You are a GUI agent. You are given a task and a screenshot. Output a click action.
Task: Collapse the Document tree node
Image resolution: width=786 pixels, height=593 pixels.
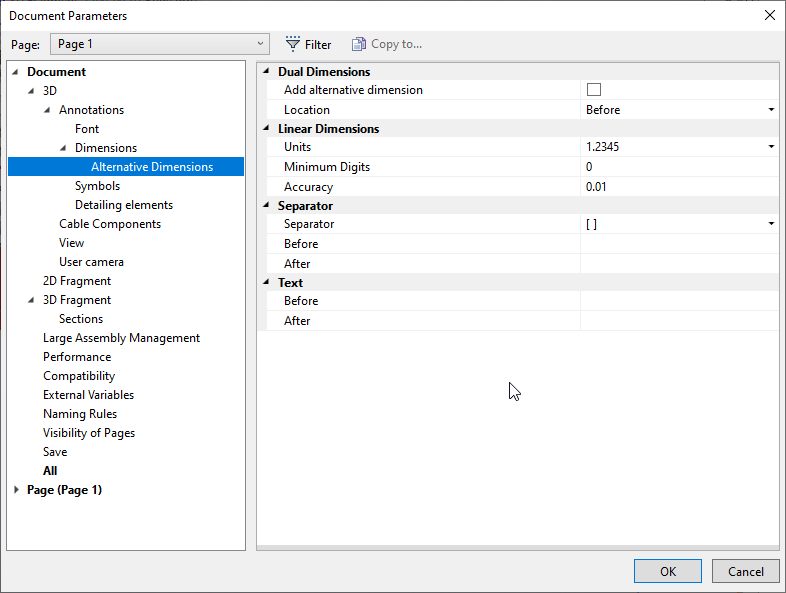(x=16, y=72)
